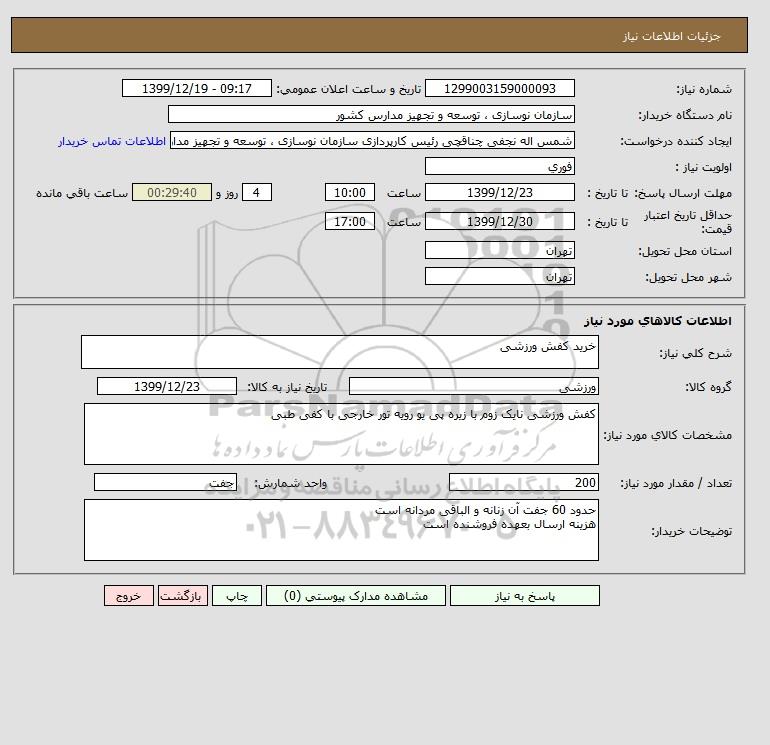Open 'اطلاعات تماس خریدار' contact link

pyautogui.click(x=112, y=141)
